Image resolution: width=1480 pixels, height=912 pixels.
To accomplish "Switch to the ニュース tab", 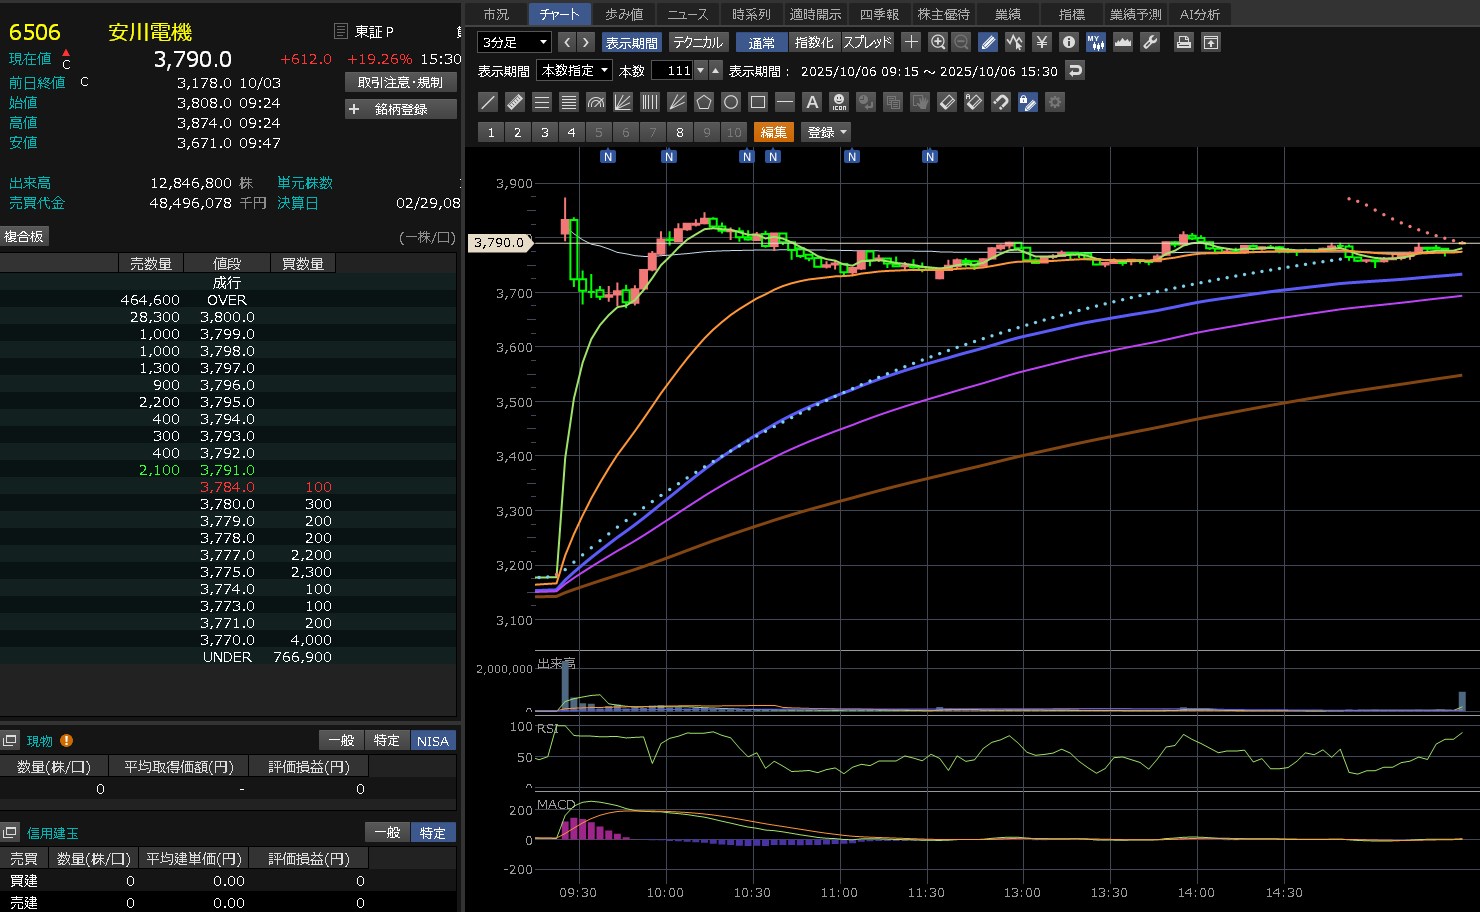I will tap(687, 14).
